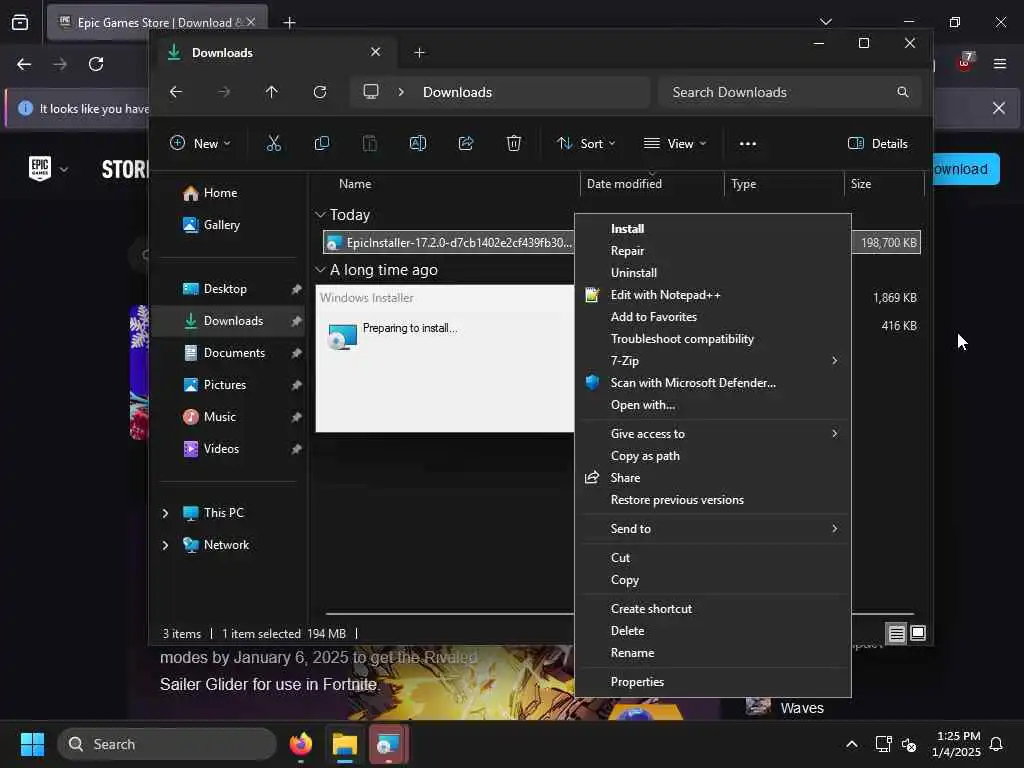The height and width of the screenshot is (768, 1024).
Task: Open the New dropdown
Action: click(x=200, y=144)
